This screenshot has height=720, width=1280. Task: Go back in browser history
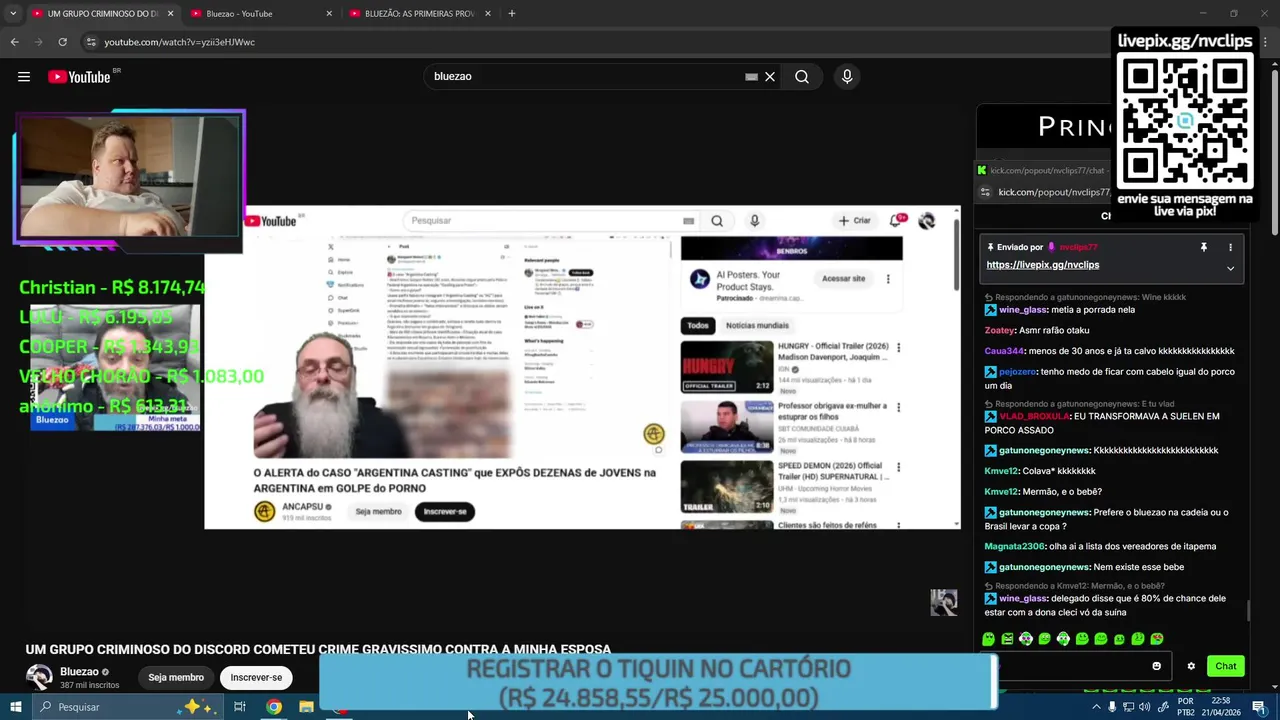[14, 42]
